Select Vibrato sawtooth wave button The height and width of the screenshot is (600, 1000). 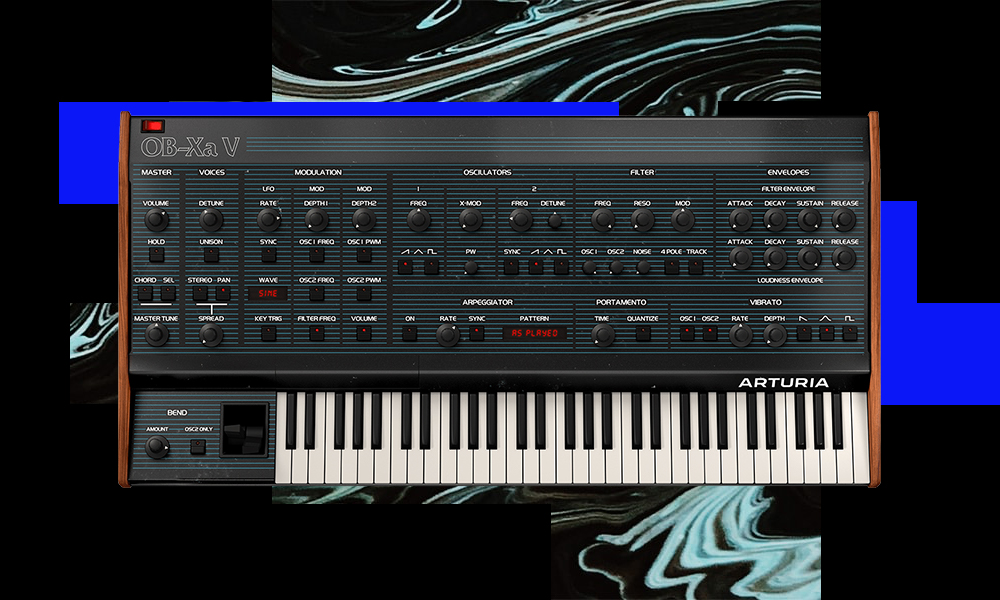pos(804,333)
